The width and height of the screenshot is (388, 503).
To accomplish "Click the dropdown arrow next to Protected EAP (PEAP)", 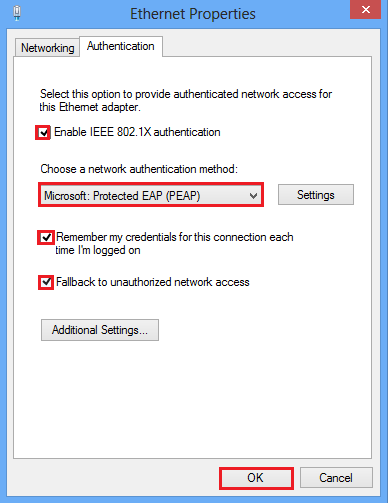I will tap(253, 196).
